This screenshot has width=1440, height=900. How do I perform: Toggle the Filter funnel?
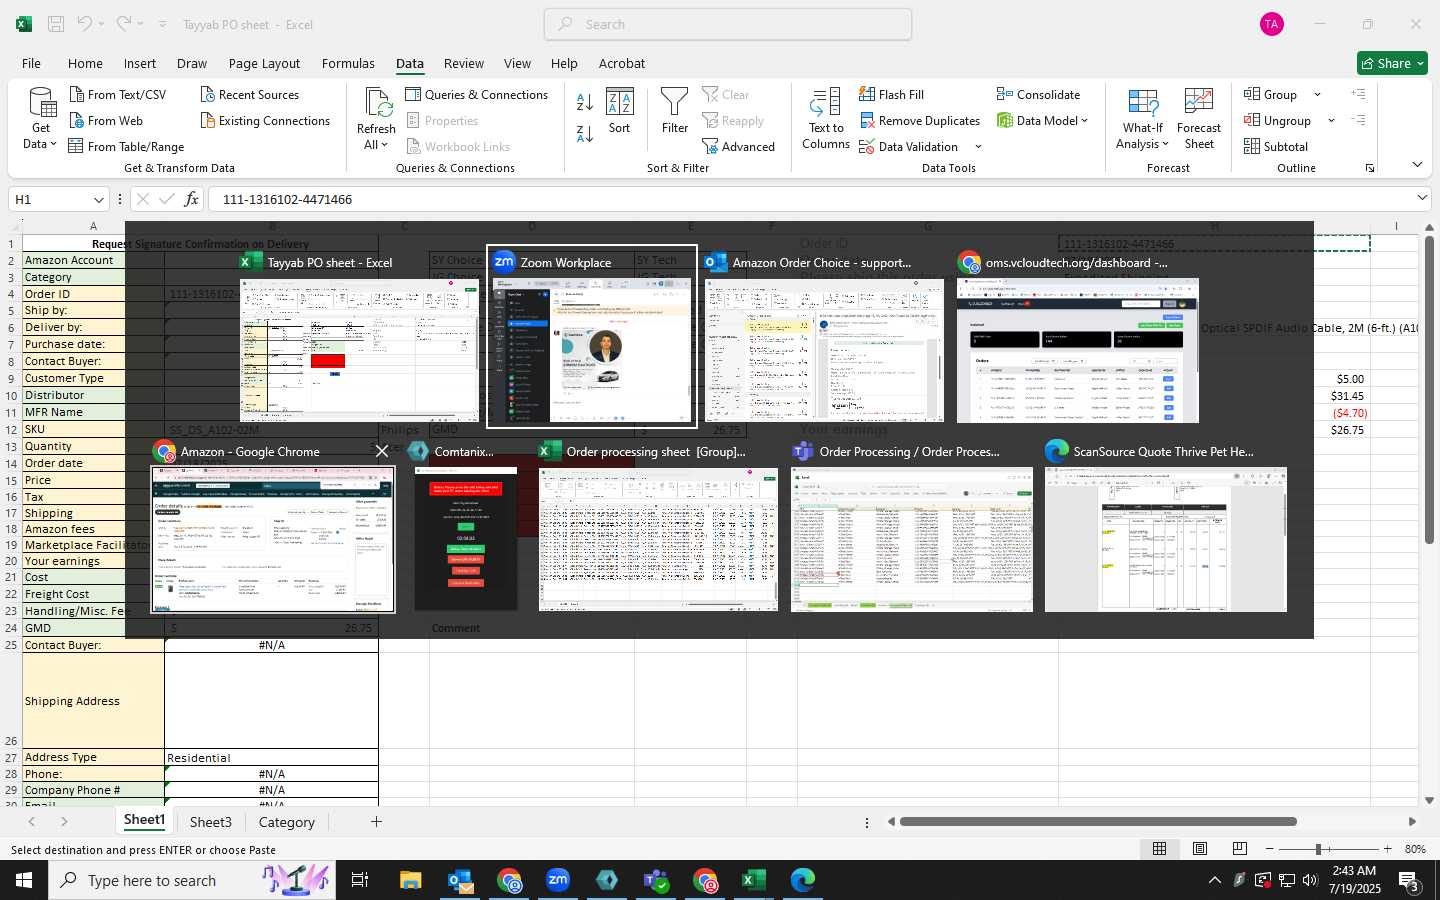(x=675, y=111)
